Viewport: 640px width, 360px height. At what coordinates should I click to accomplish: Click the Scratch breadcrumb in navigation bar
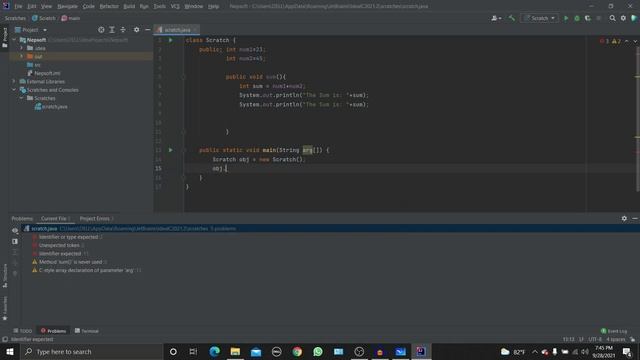point(44,18)
